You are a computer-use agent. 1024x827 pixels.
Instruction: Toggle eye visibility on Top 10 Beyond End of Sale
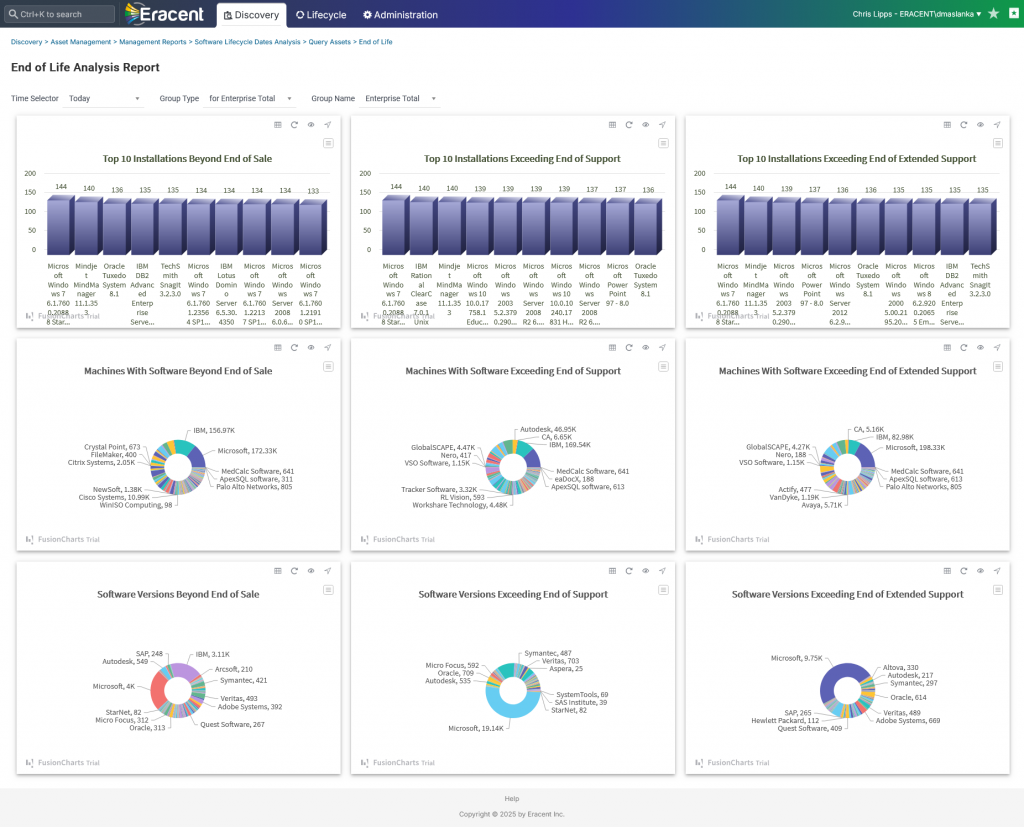[311, 125]
